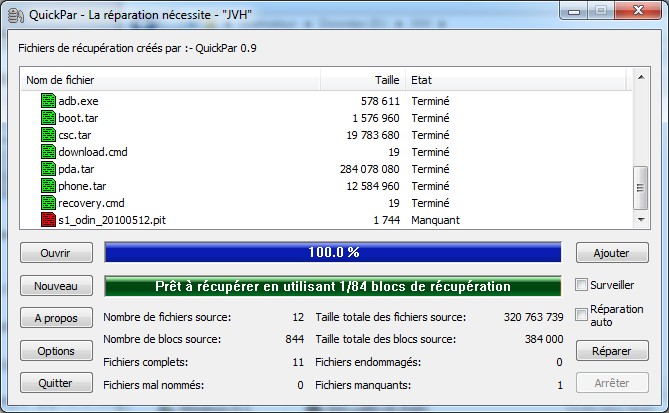669x413 pixels.
Task: Click the file list scroll up arrow
Action: coord(641,77)
